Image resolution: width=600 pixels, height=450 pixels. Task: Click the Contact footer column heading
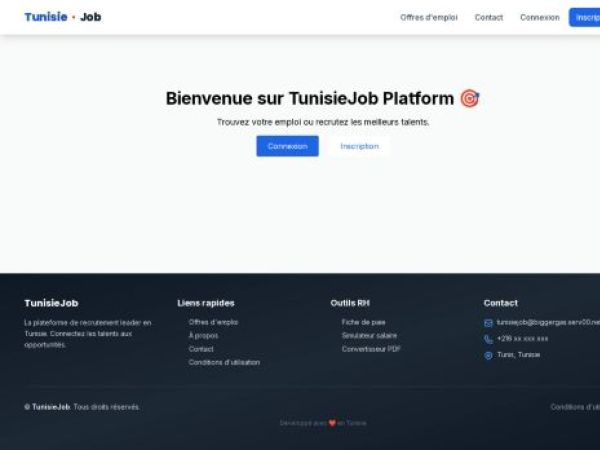click(501, 303)
